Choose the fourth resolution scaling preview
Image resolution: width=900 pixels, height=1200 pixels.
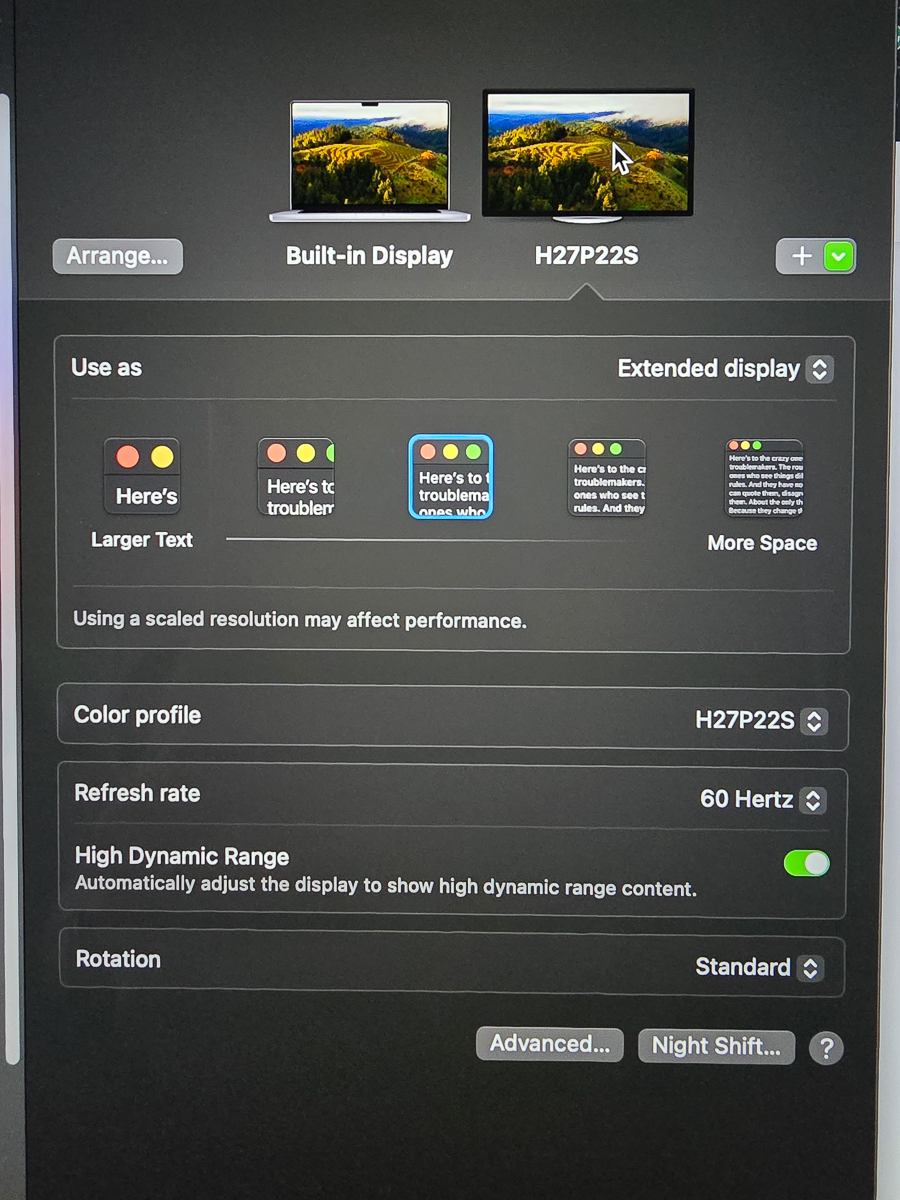tap(607, 477)
